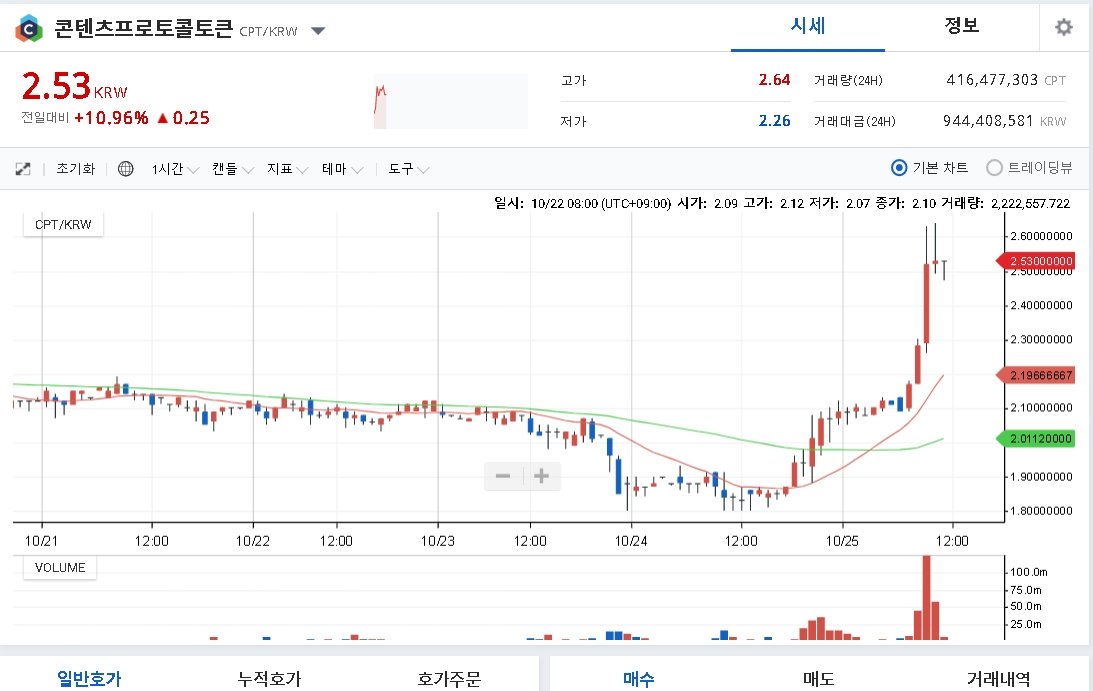Click the CPT/KRW chart legend label
1093x691 pixels.
click(63, 225)
